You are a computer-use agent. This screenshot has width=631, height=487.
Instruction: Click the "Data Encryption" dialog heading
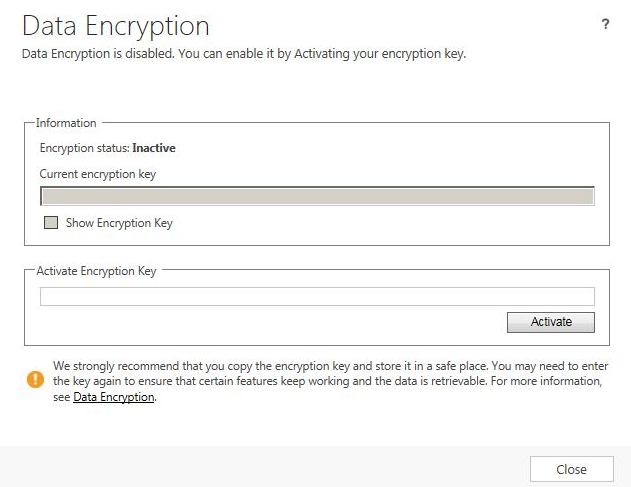(x=116, y=26)
